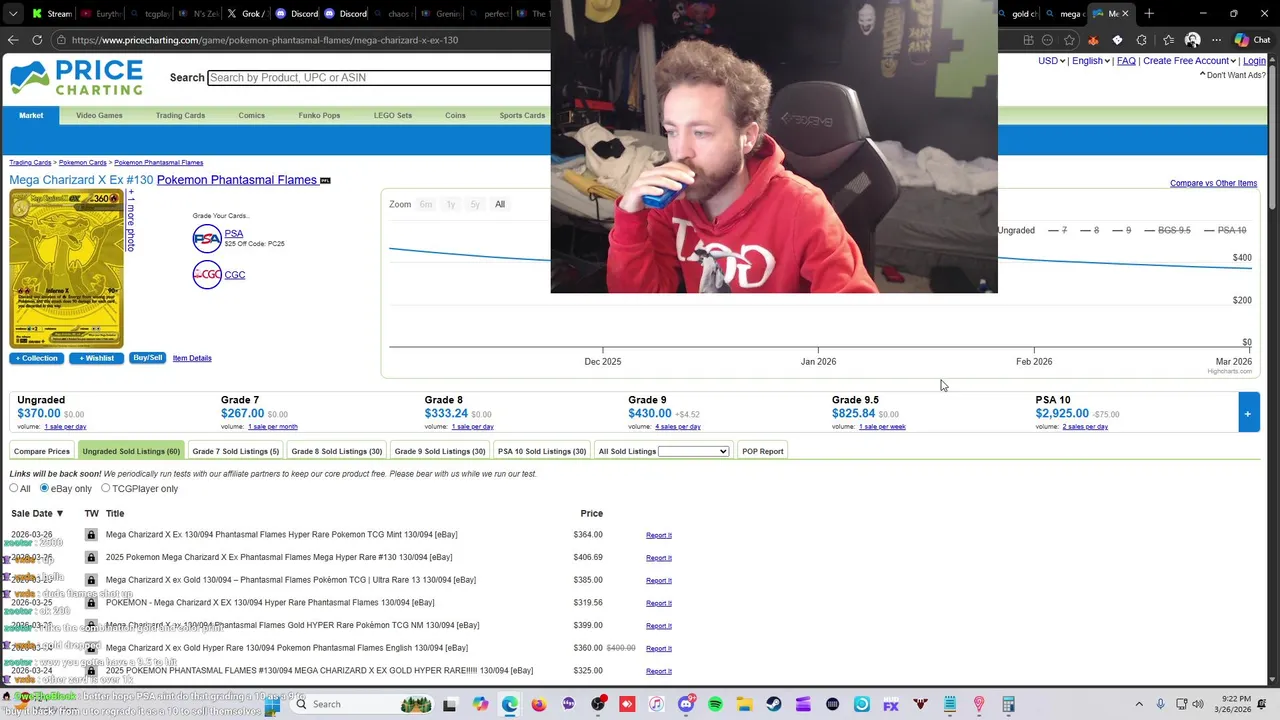Screen dimensions: 1280x720
Task: Toggle the Grade 8 series in chart legend
Action: pos(1088,230)
